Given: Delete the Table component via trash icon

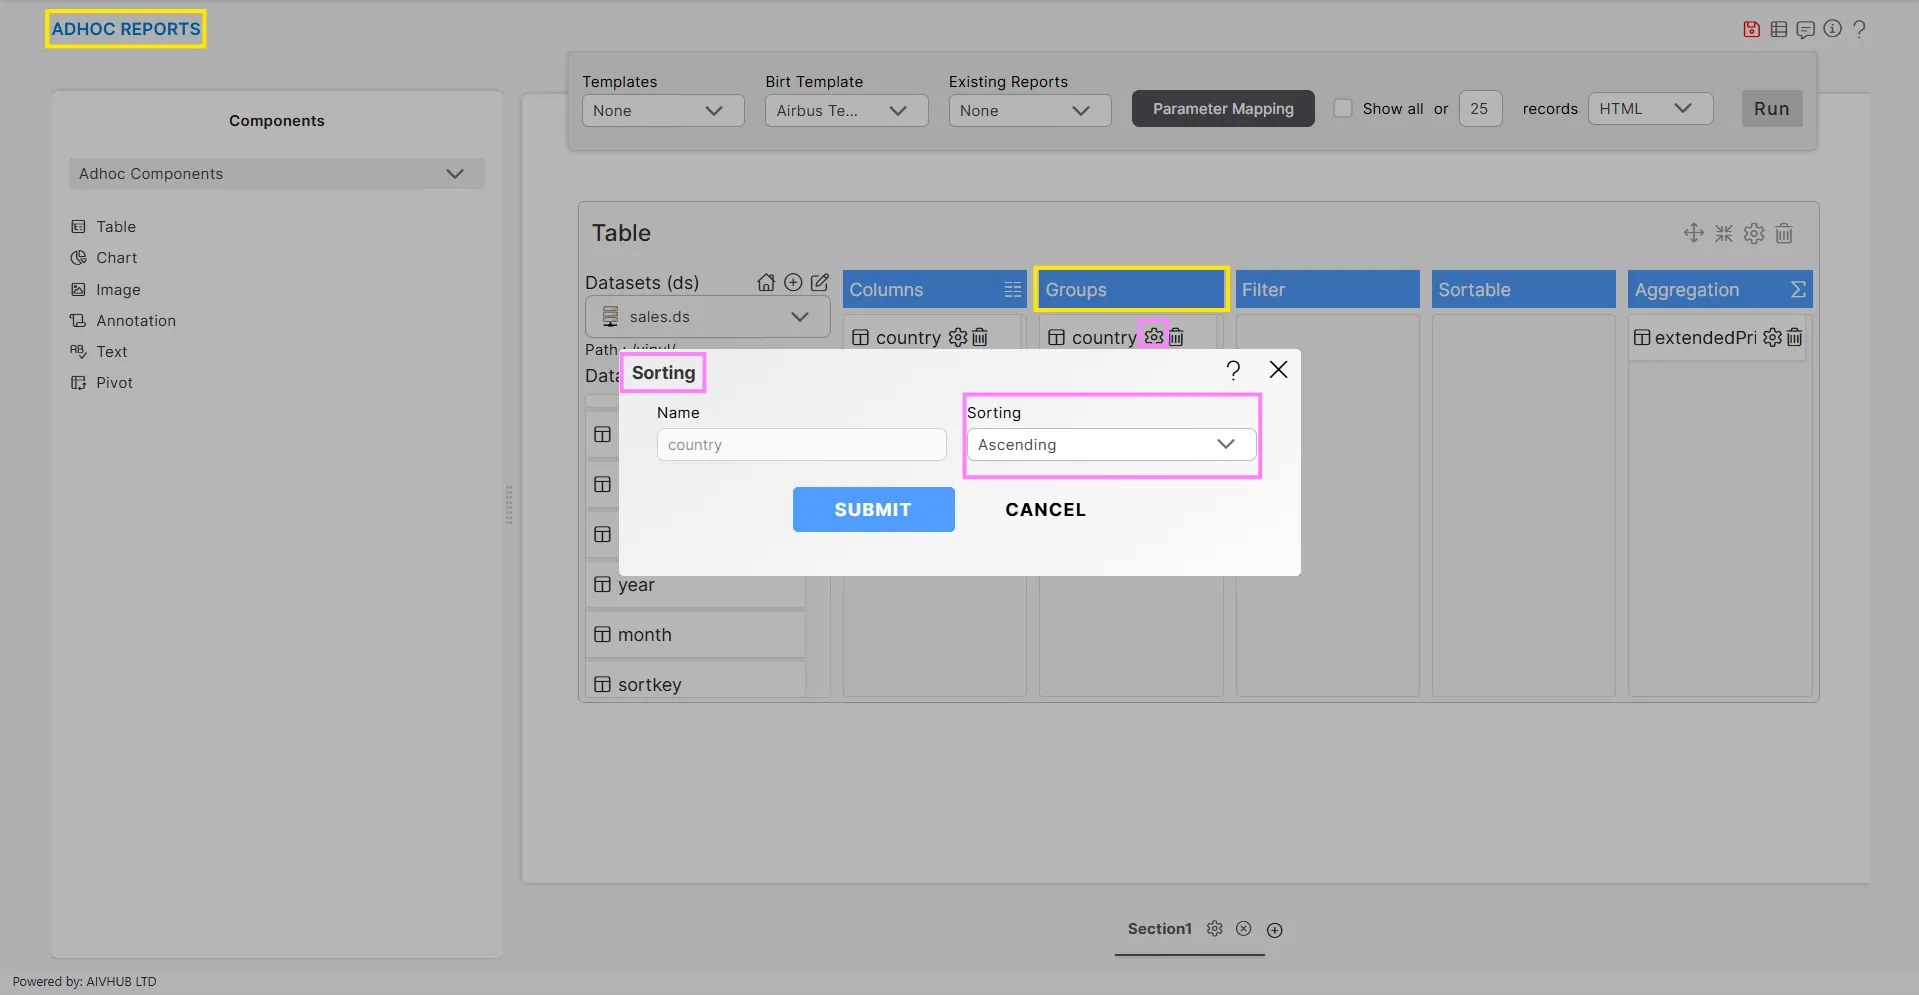Looking at the screenshot, I should pos(1784,234).
